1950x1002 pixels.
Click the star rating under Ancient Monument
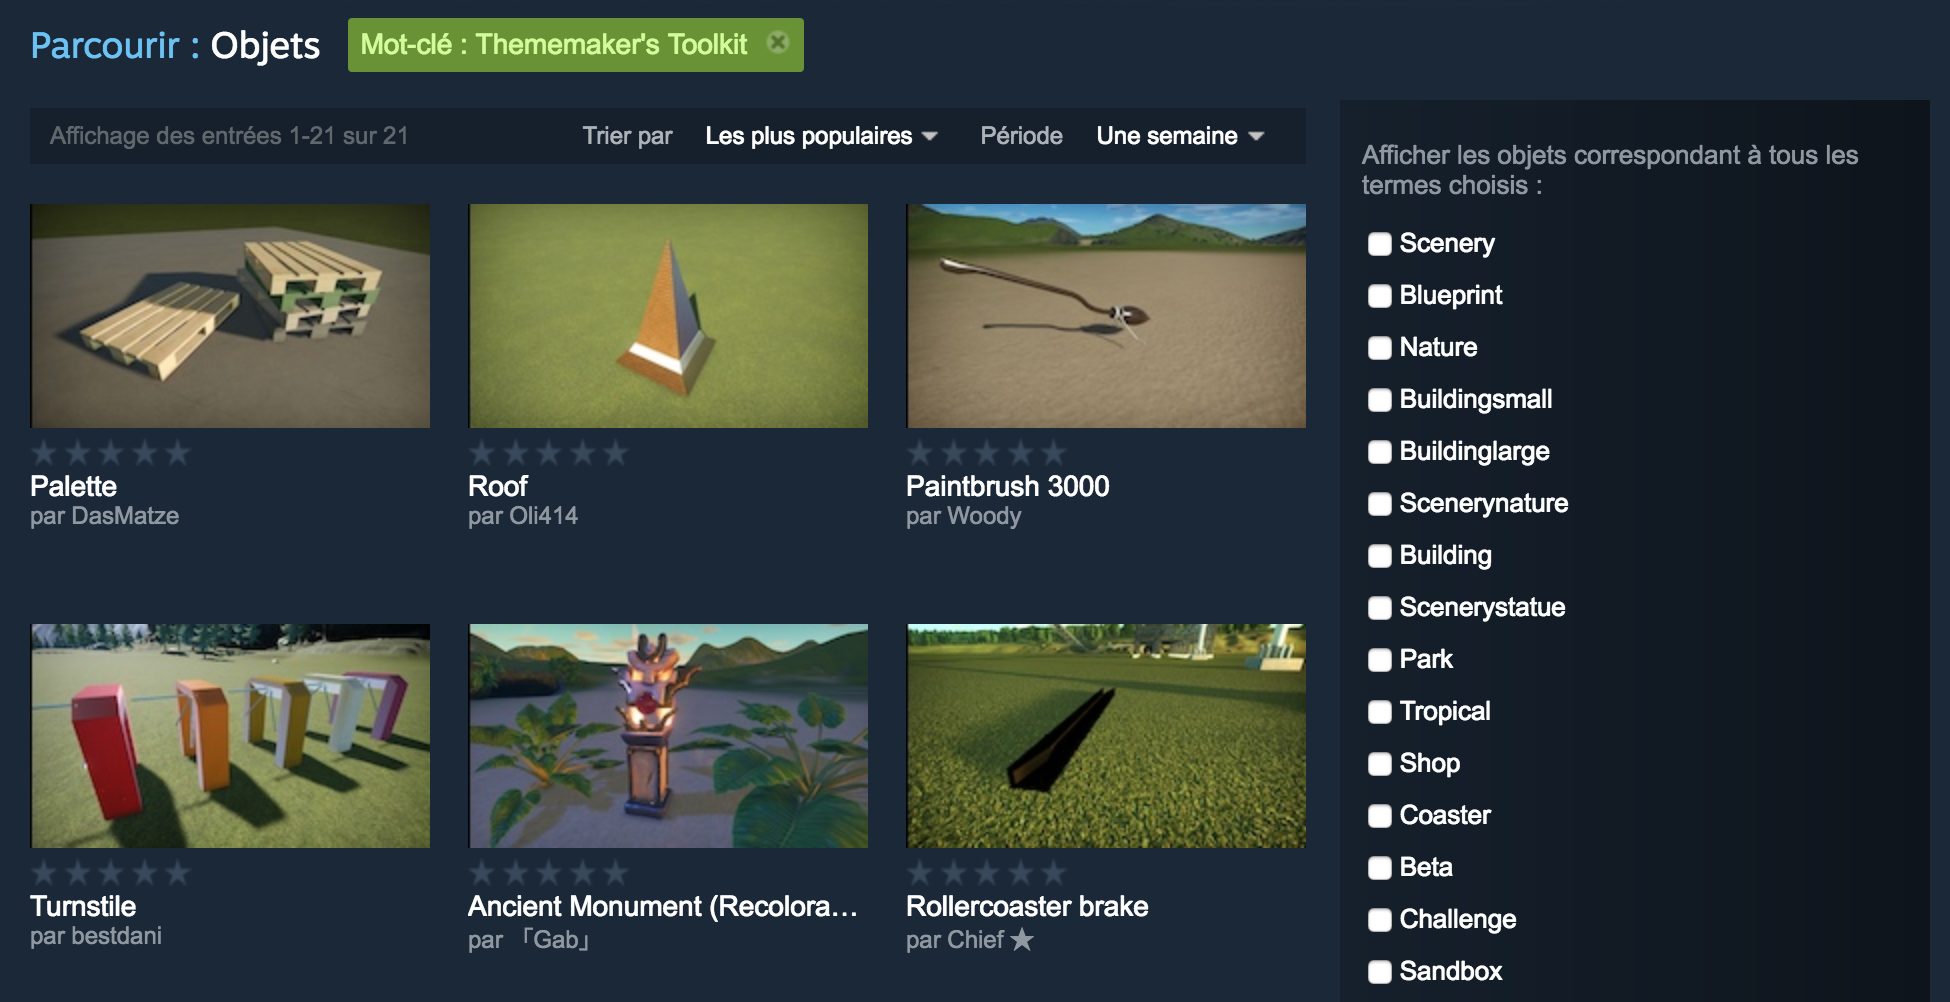548,873
